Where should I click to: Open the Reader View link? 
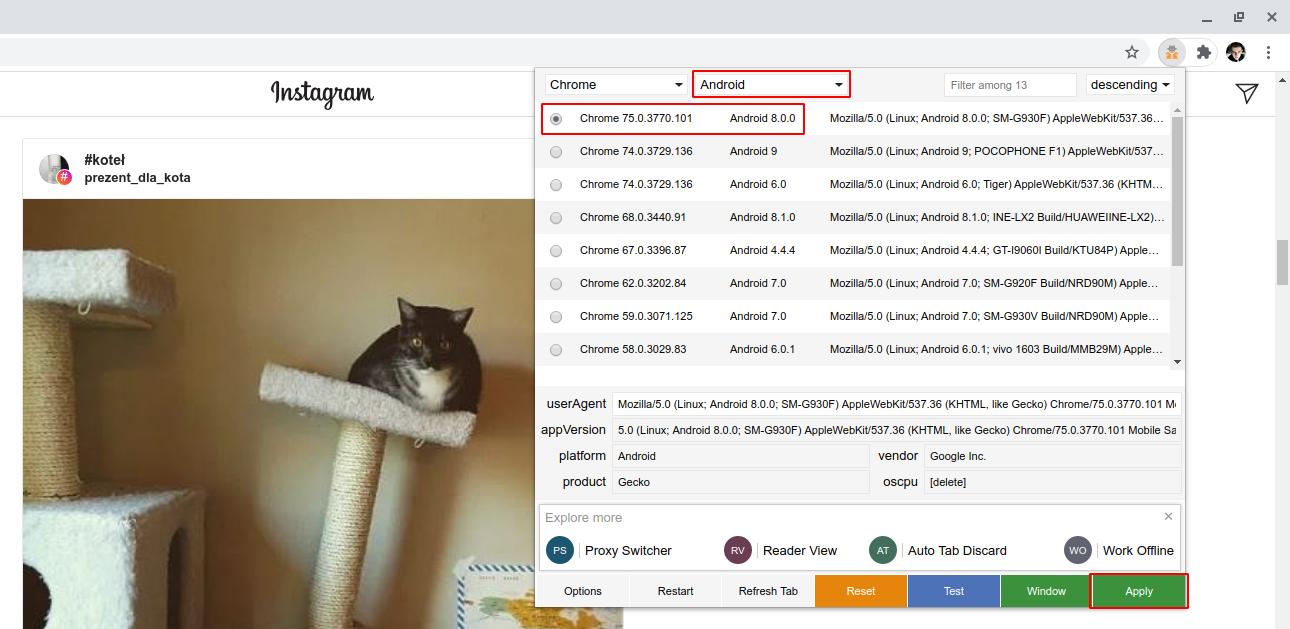(x=800, y=550)
